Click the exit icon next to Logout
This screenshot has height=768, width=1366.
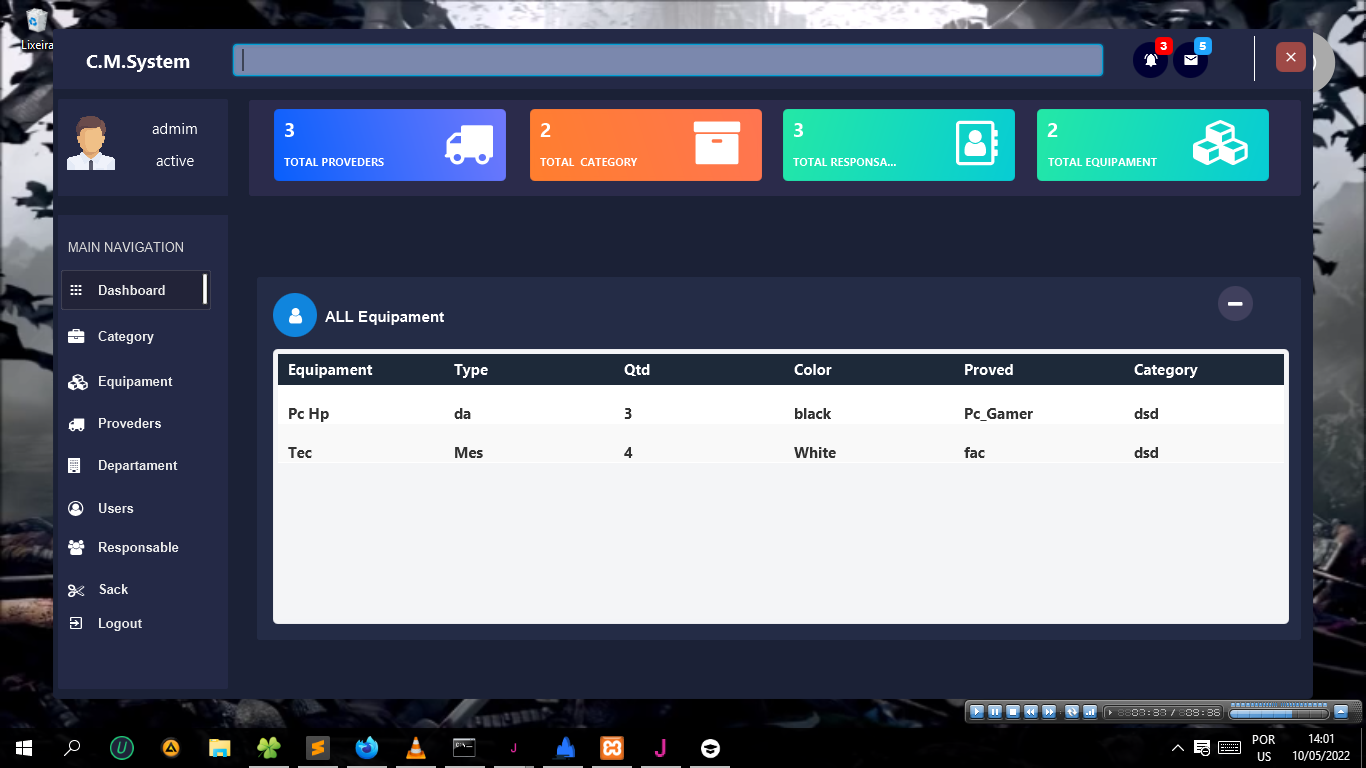pos(75,623)
